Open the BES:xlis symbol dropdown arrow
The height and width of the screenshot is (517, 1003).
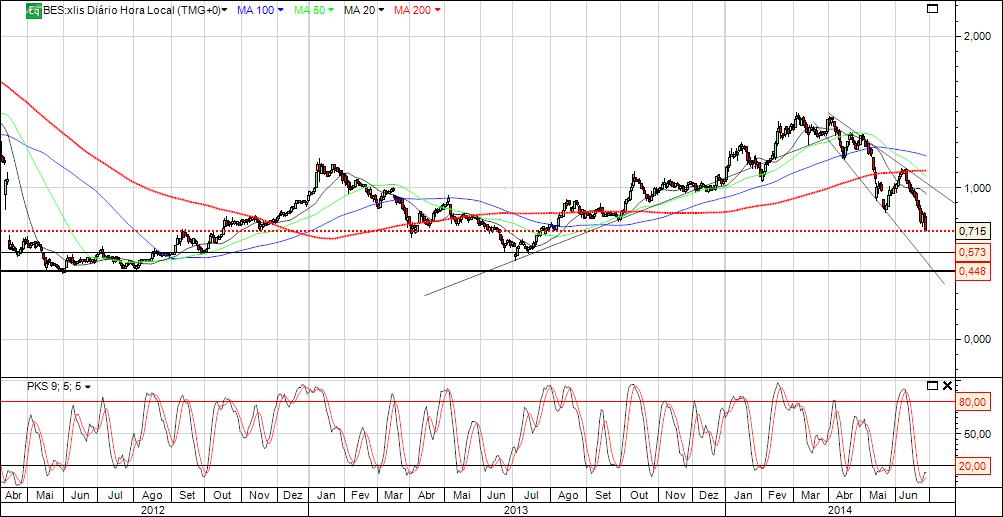(225, 11)
